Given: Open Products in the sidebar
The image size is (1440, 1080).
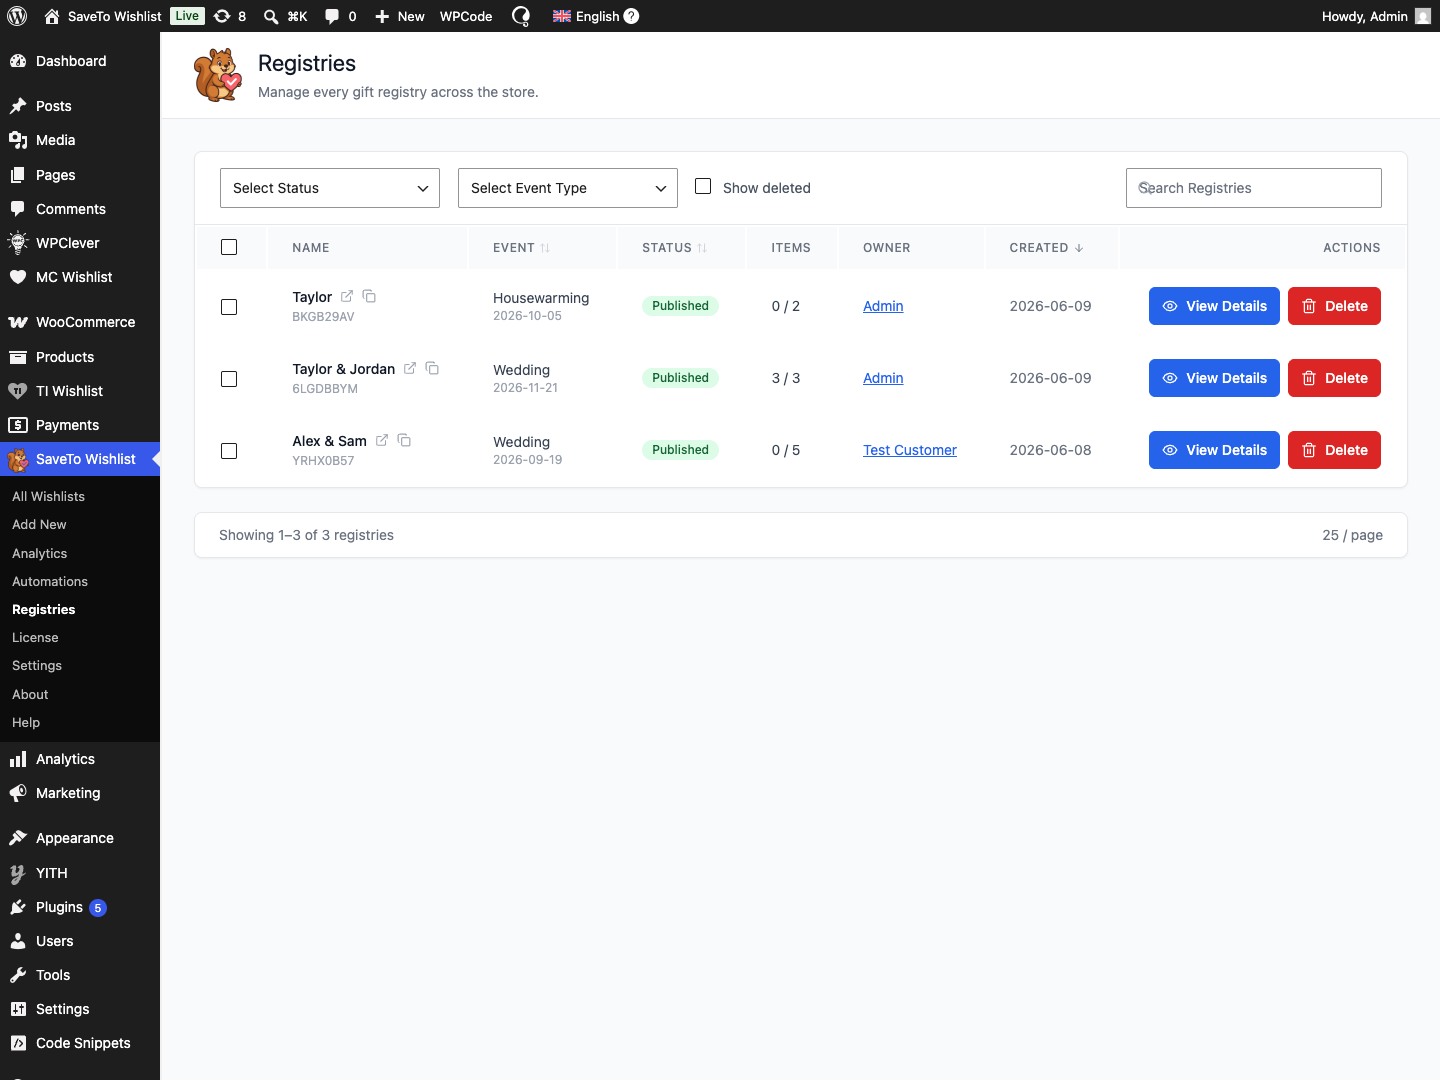Looking at the screenshot, I should (80, 357).
